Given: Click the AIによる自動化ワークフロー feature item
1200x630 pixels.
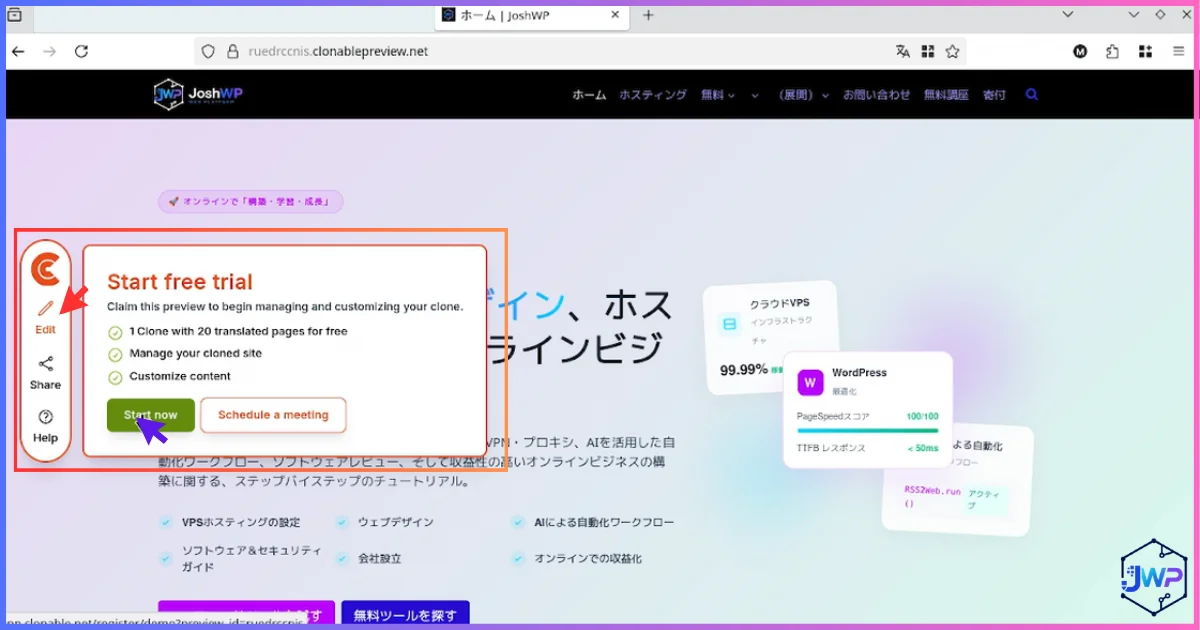Looking at the screenshot, I should 593,522.
